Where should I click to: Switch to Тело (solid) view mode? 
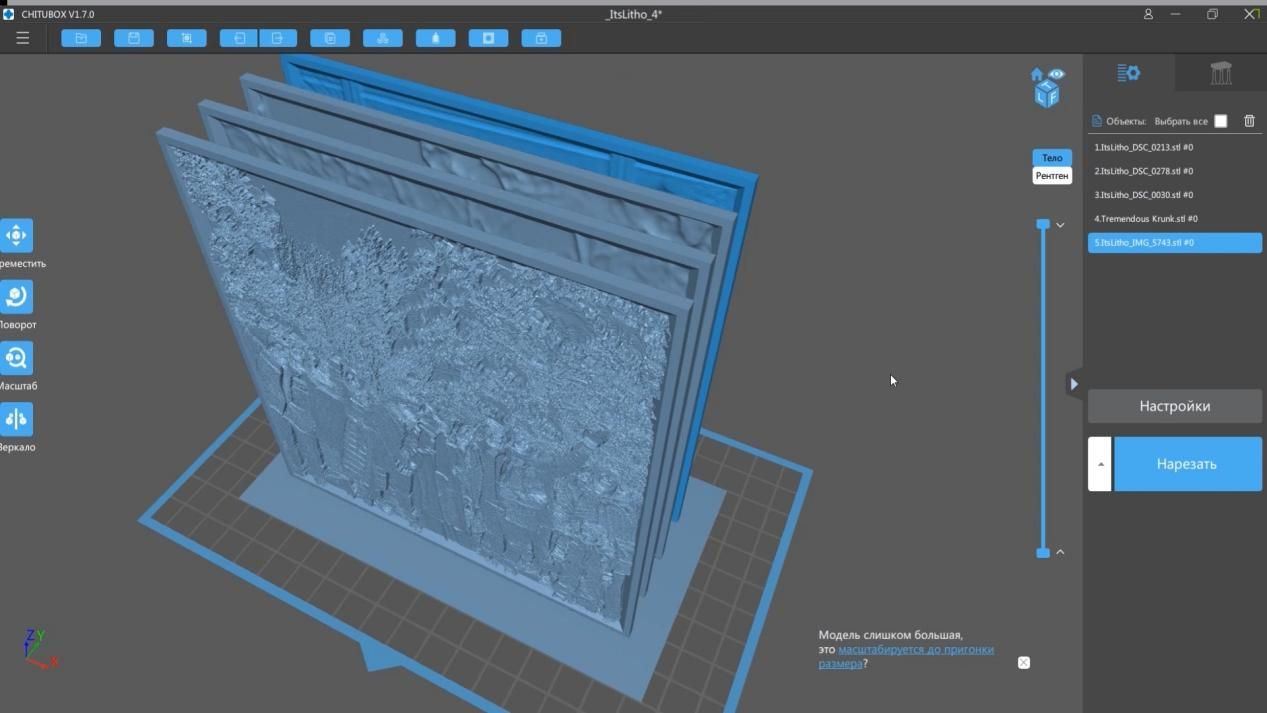click(1052, 158)
